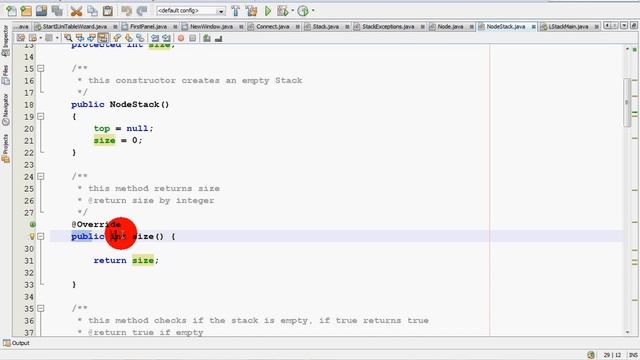
Task: Collapse the size() method fold
Action: click(x=41, y=236)
